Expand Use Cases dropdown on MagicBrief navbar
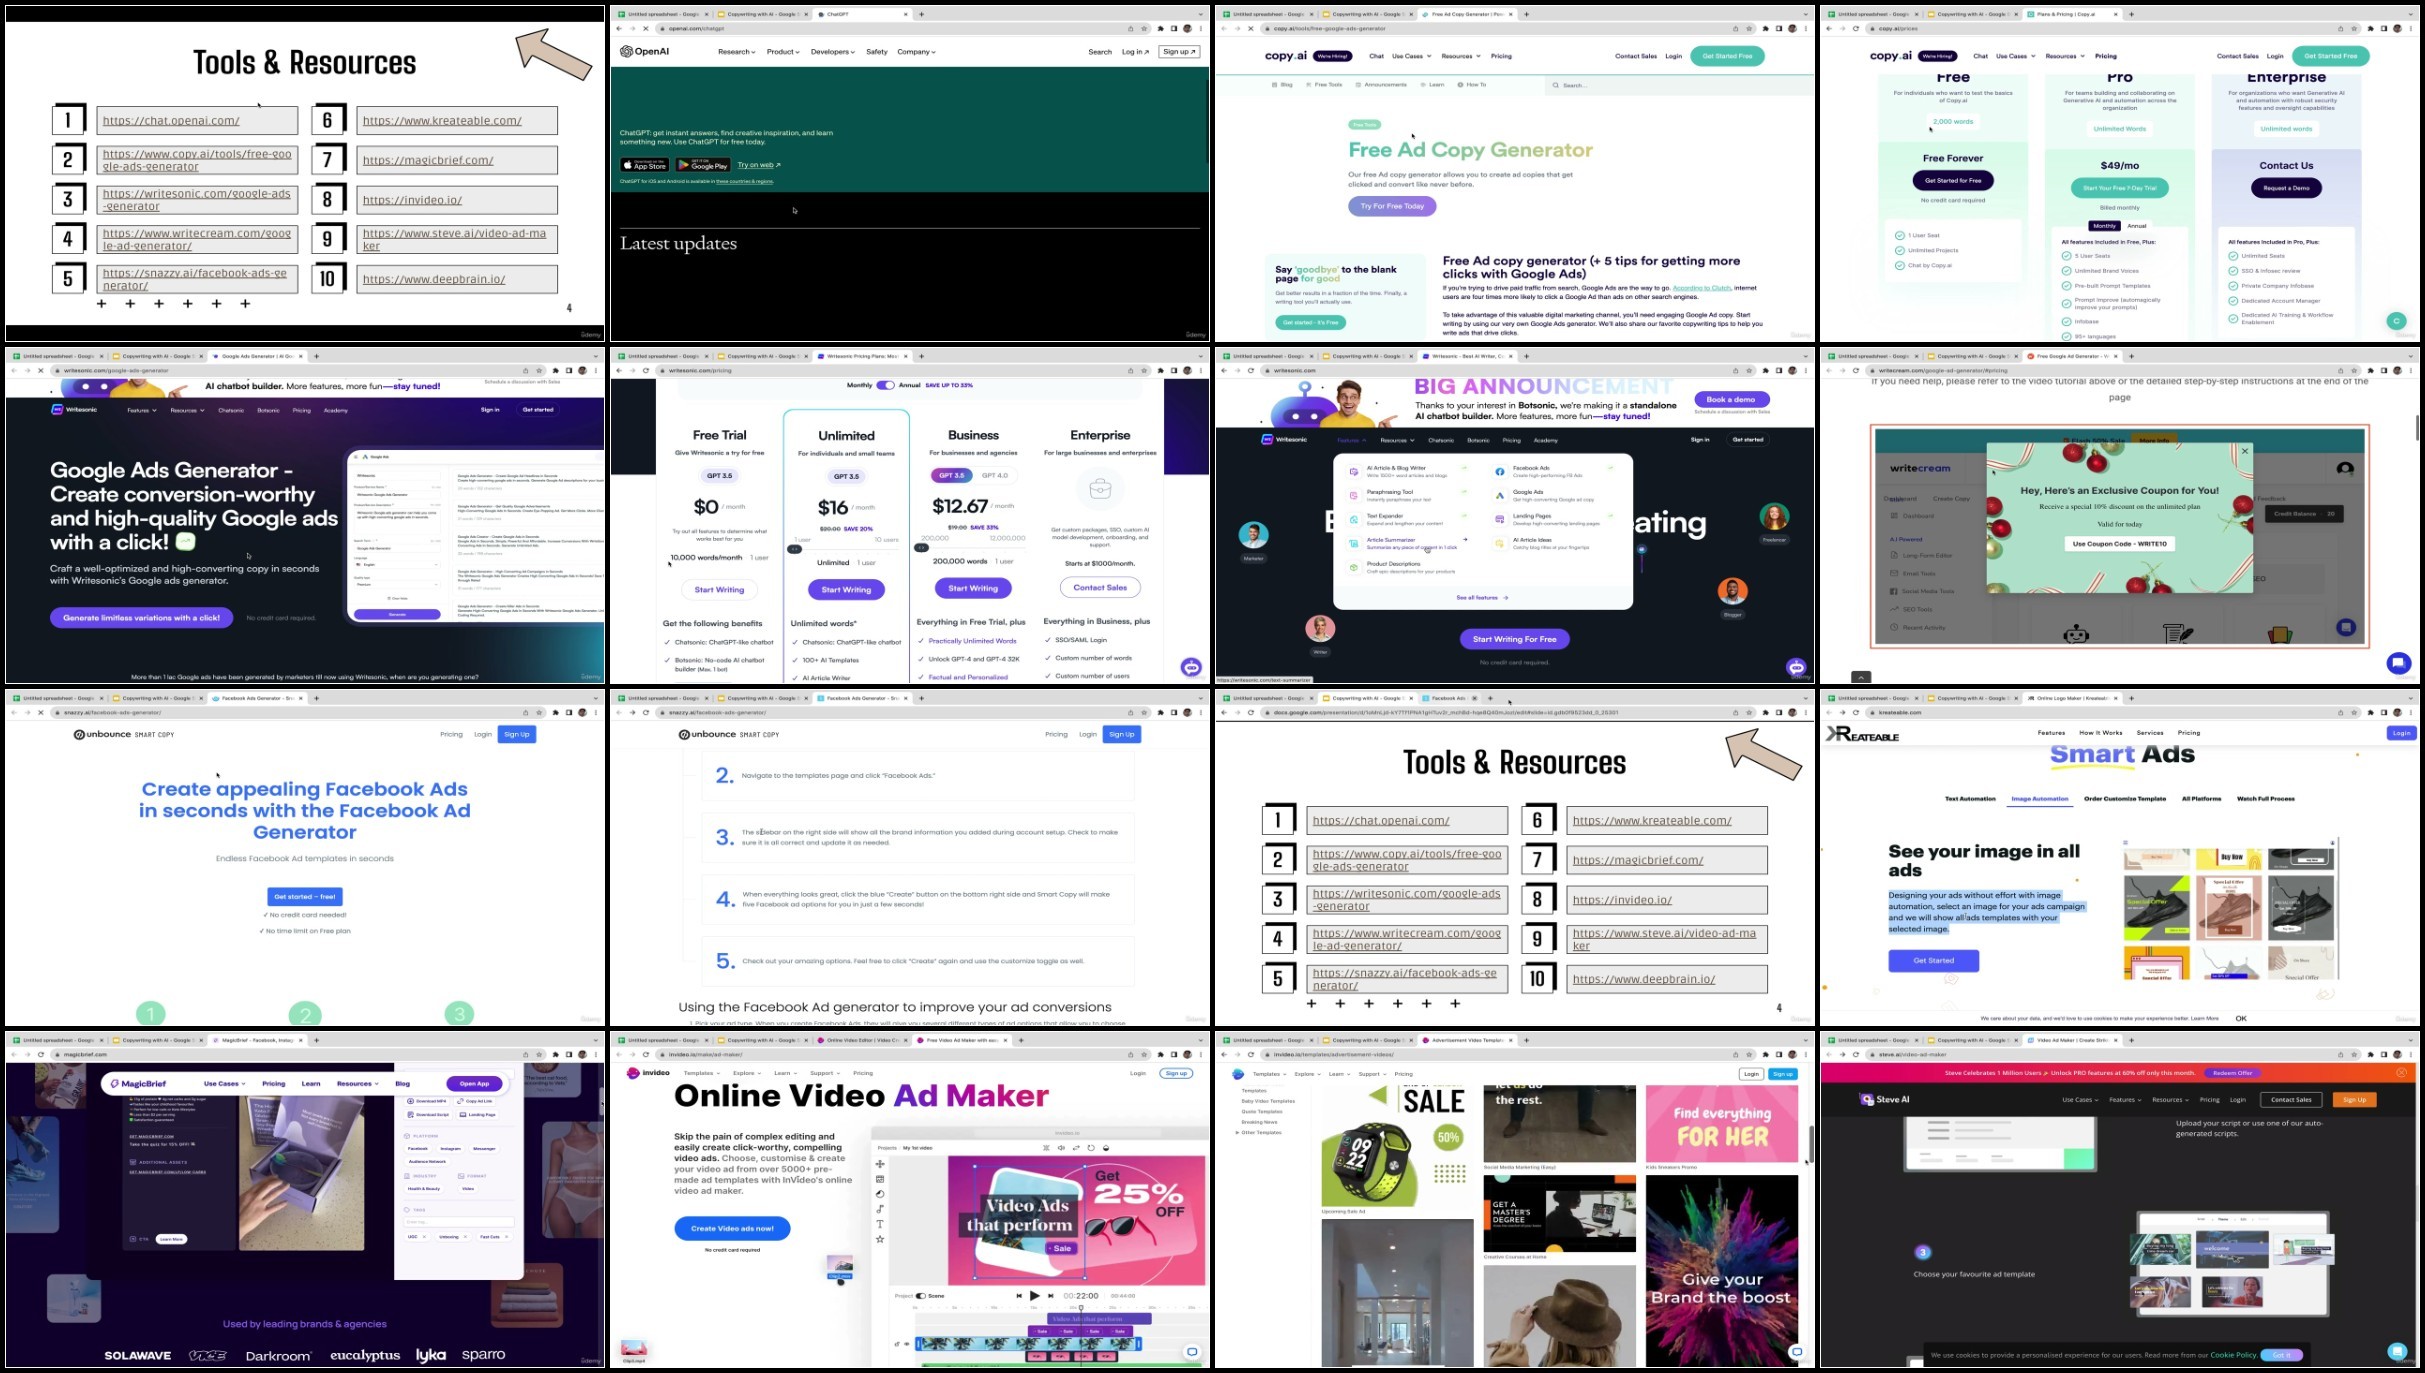Screen dimensions: 2425x1373 click(x=225, y=1083)
